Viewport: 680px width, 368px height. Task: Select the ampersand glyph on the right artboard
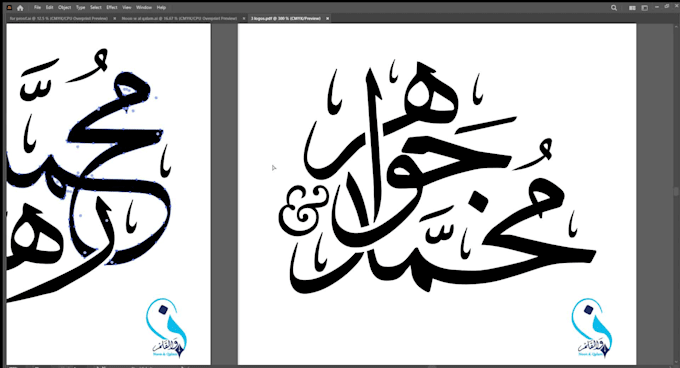(303, 210)
